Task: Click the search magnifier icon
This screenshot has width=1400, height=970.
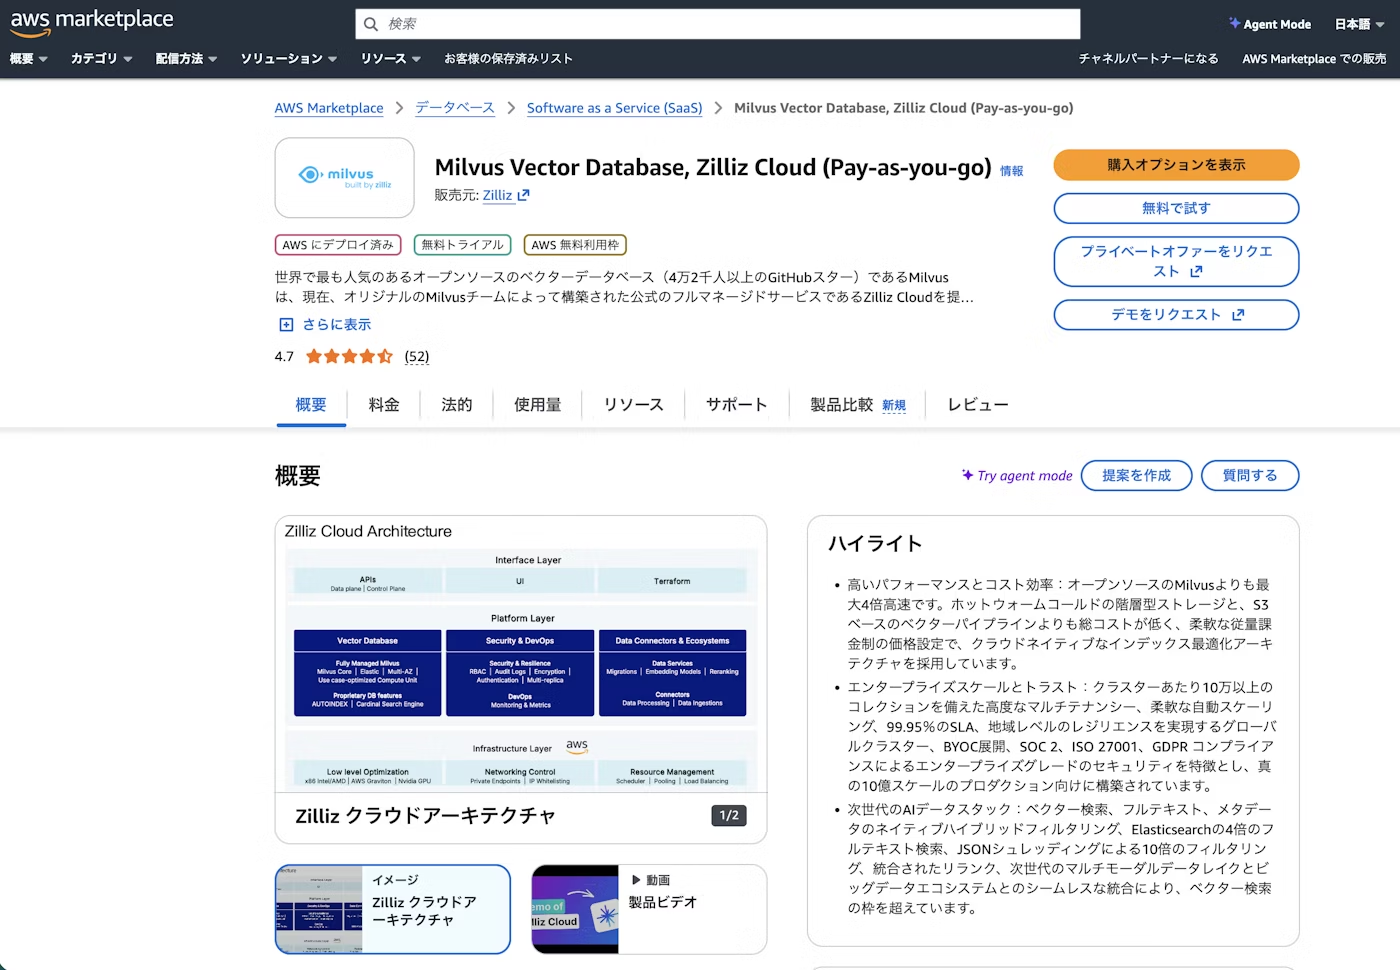Action: (371, 24)
